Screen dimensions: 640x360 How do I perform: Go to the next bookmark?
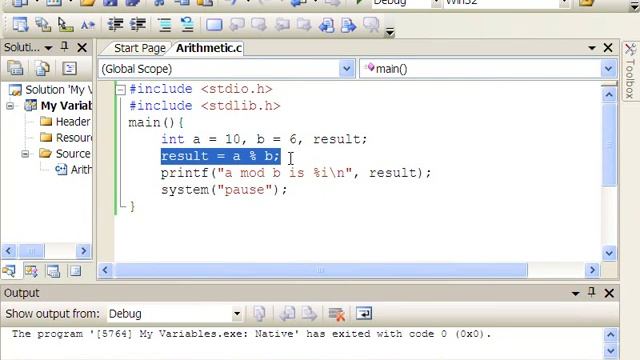[x=259, y=25]
